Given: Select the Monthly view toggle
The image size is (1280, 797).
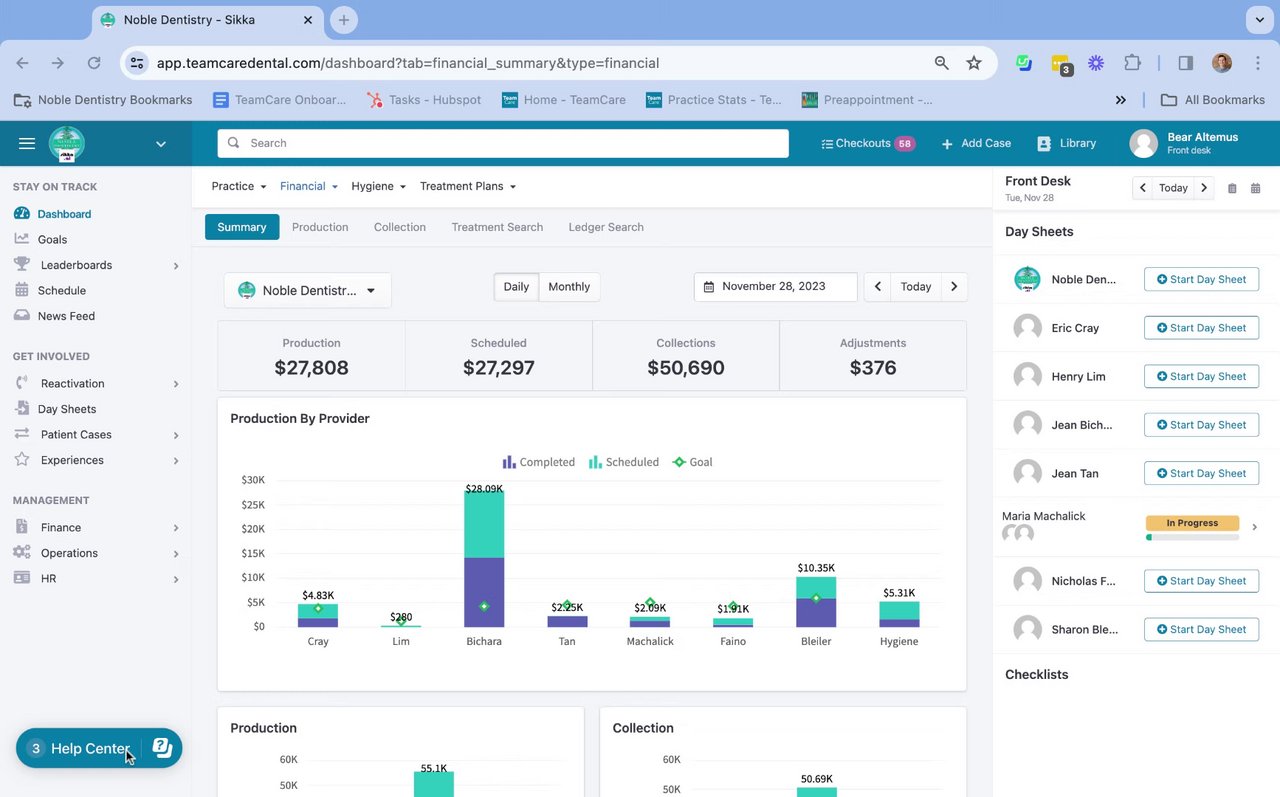Looking at the screenshot, I should [x=569, y=287].
